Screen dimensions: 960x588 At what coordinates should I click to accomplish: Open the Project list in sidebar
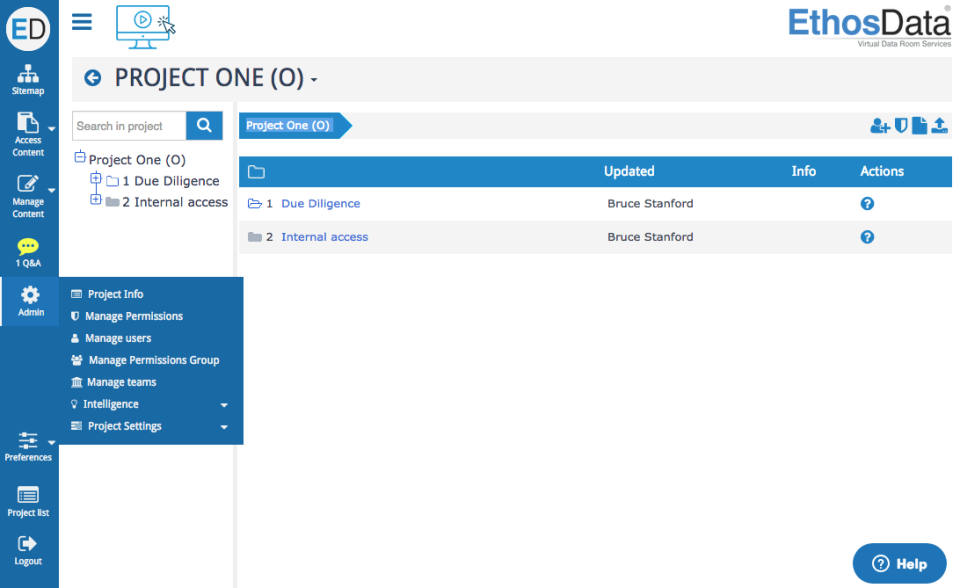[x=28, y=502]
